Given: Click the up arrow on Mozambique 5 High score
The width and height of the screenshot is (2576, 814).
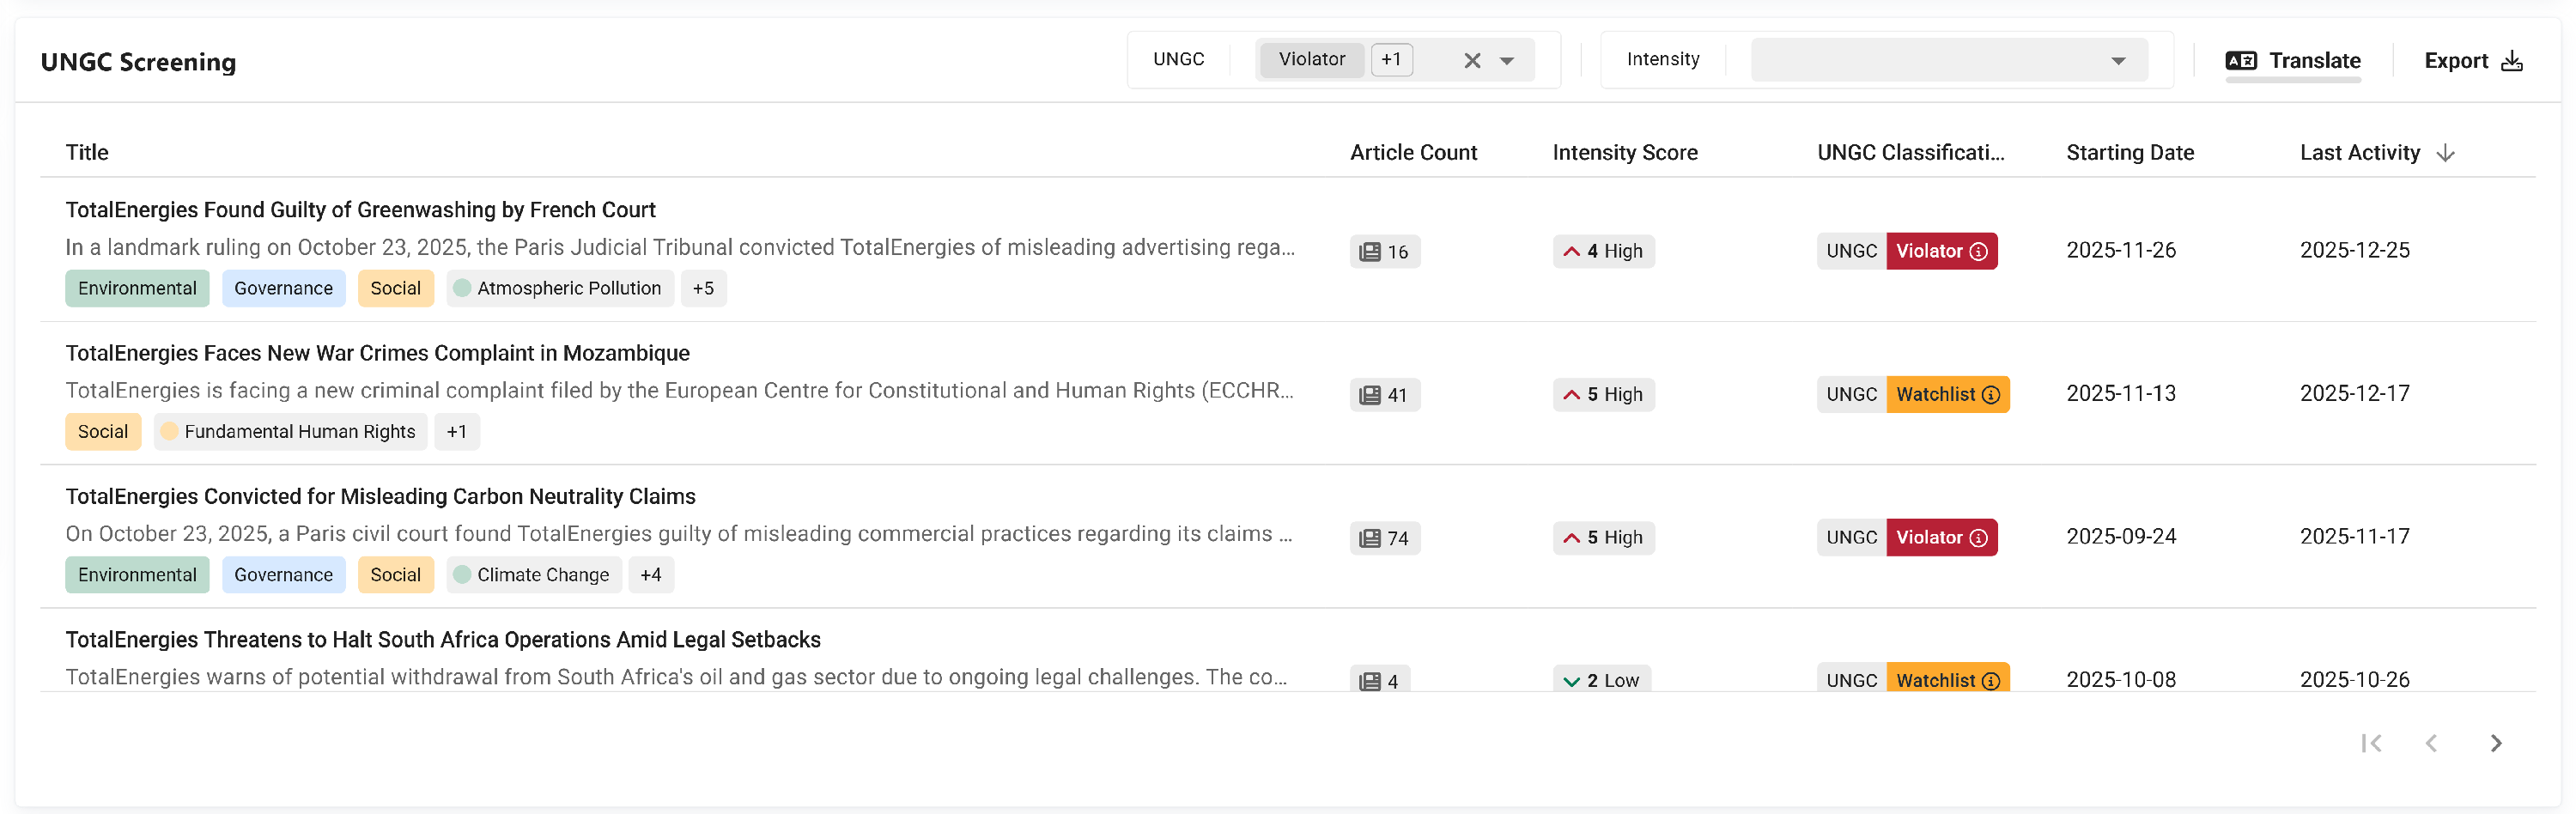Looking at the screenshot, I should pyautogui.click(x=1571, y=394).
